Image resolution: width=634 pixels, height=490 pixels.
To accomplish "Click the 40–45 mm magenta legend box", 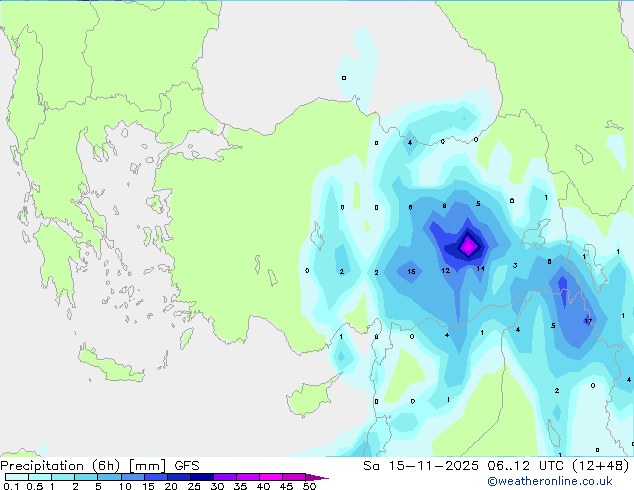I will point(271,477).
